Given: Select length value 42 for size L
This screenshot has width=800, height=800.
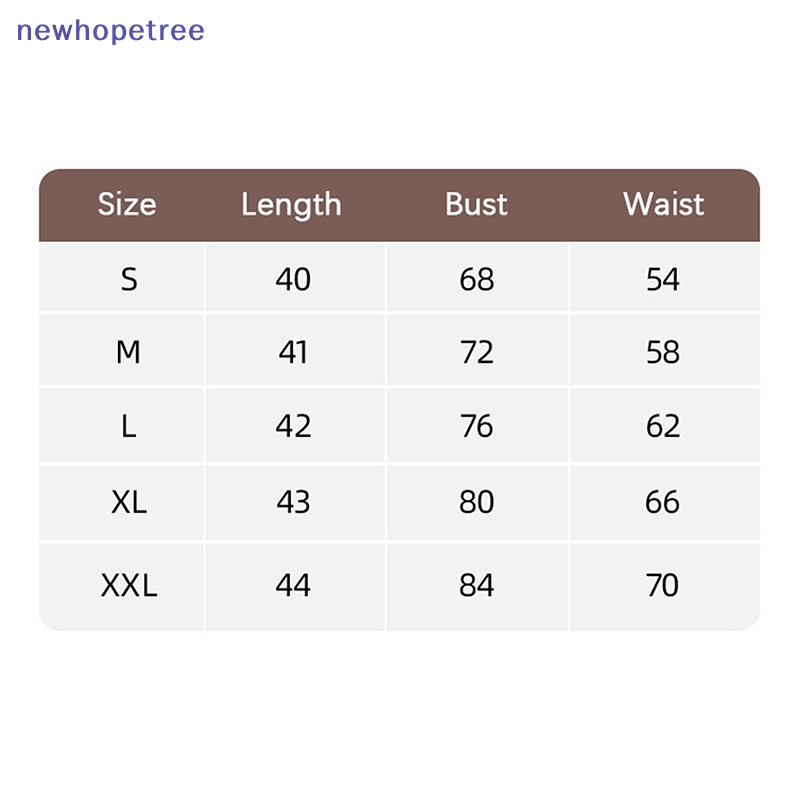Looking at the screenshot, I should pyautogui.click(x=293, y=426).
